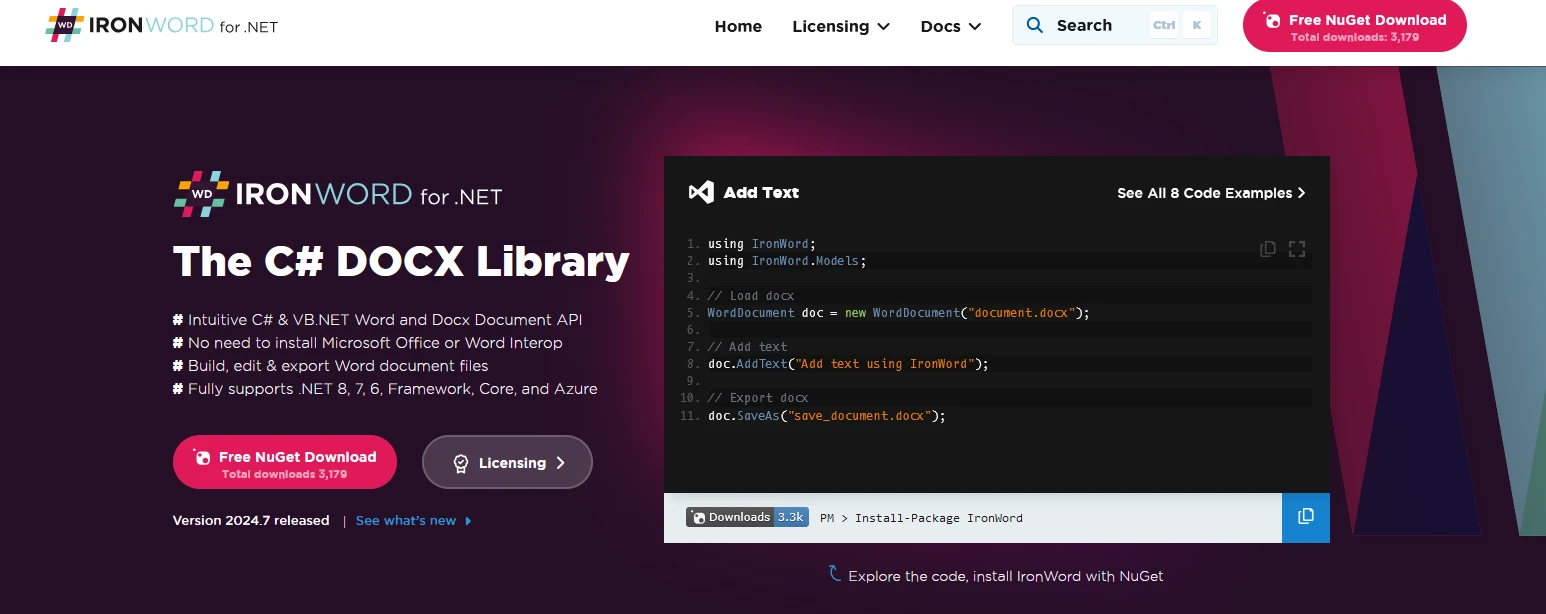Open the Licensing dropdown in the navbar

click(840, 27)
